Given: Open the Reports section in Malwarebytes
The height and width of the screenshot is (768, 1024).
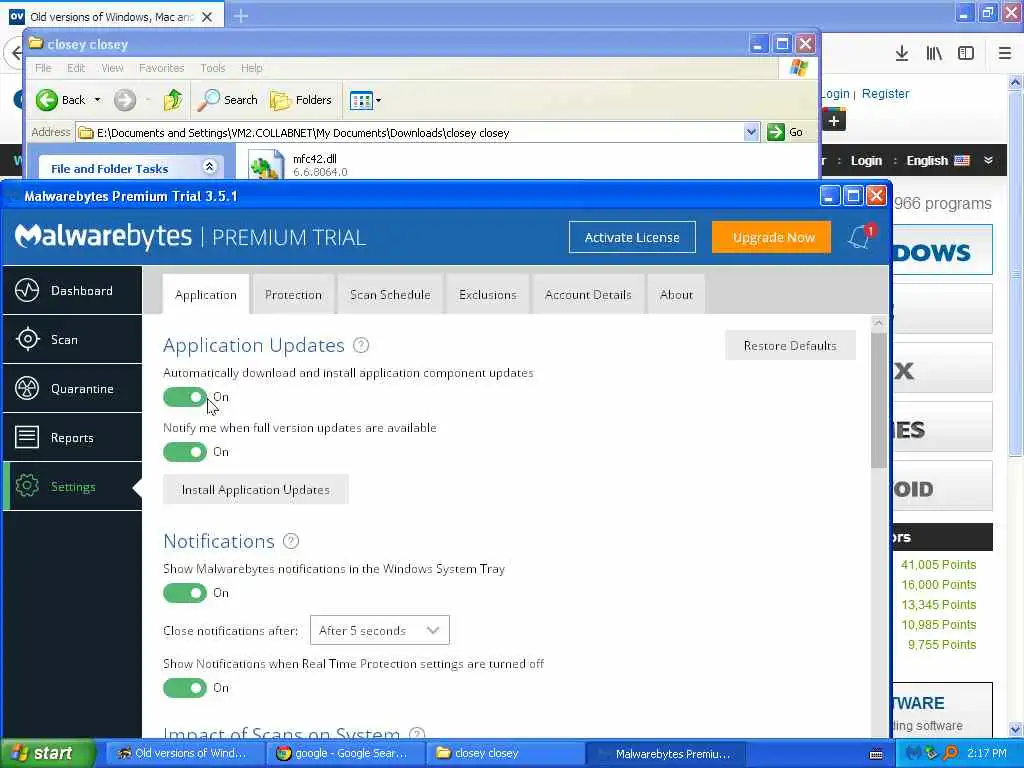Looking at the screenshot, I should point(72,438).
